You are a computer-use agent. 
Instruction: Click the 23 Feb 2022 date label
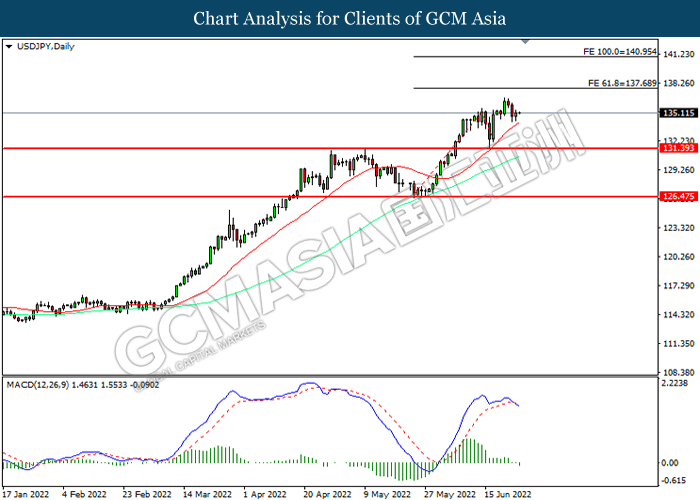coord(147,494)
